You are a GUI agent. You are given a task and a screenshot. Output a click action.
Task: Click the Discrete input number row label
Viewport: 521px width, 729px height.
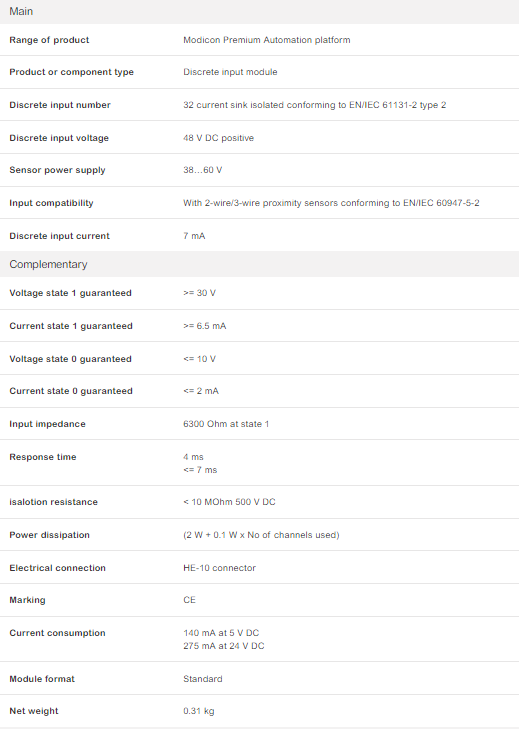pos(60,105)
